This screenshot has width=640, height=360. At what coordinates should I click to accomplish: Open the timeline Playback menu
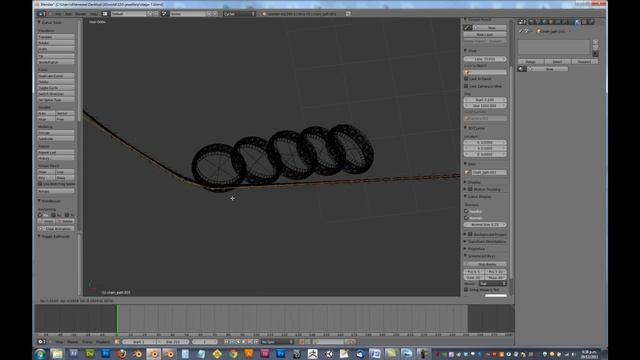103,342
